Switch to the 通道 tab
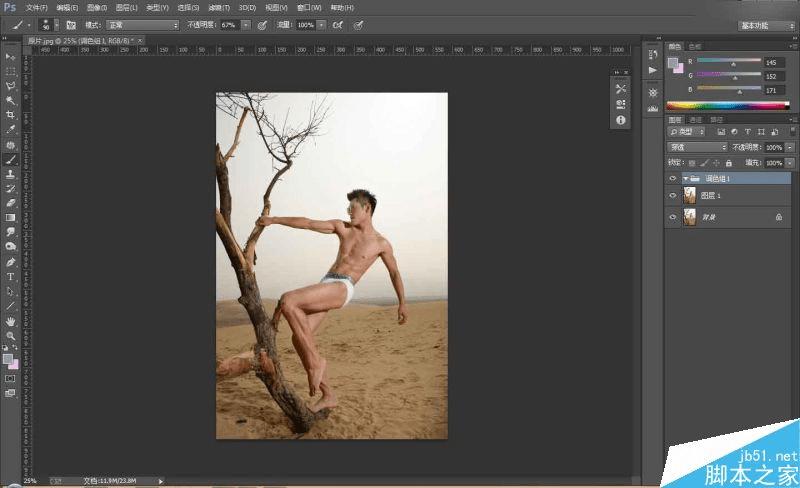This screenshot has width=800, height=488. [x=695, y=120]
